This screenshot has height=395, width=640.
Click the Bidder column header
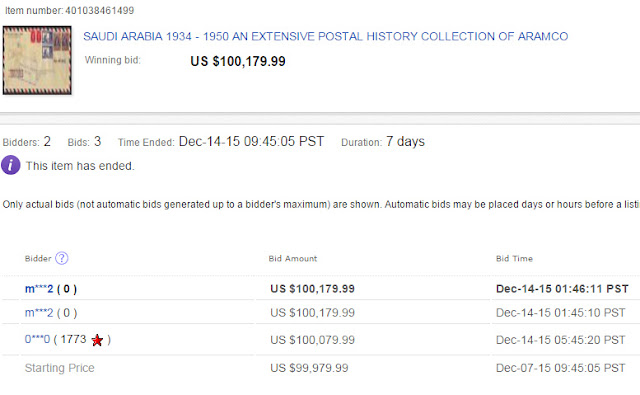pos(38,258)
